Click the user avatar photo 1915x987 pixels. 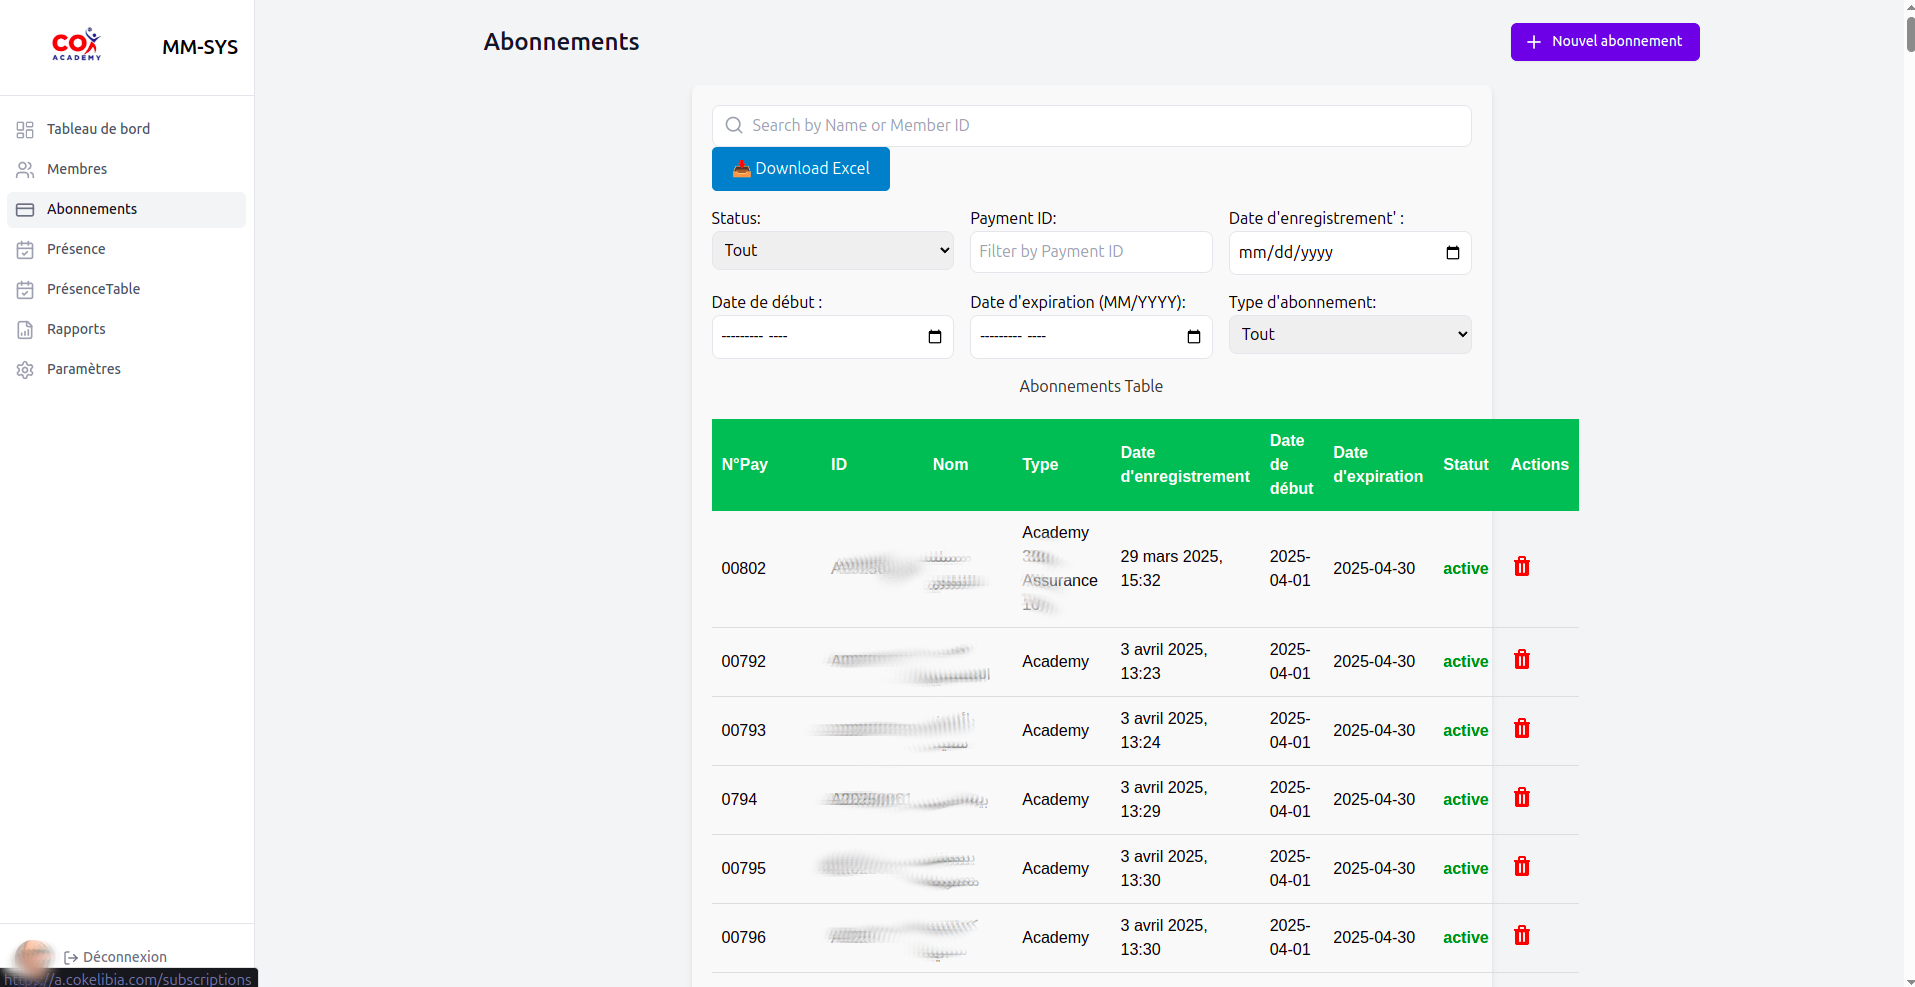coord(33,956)
